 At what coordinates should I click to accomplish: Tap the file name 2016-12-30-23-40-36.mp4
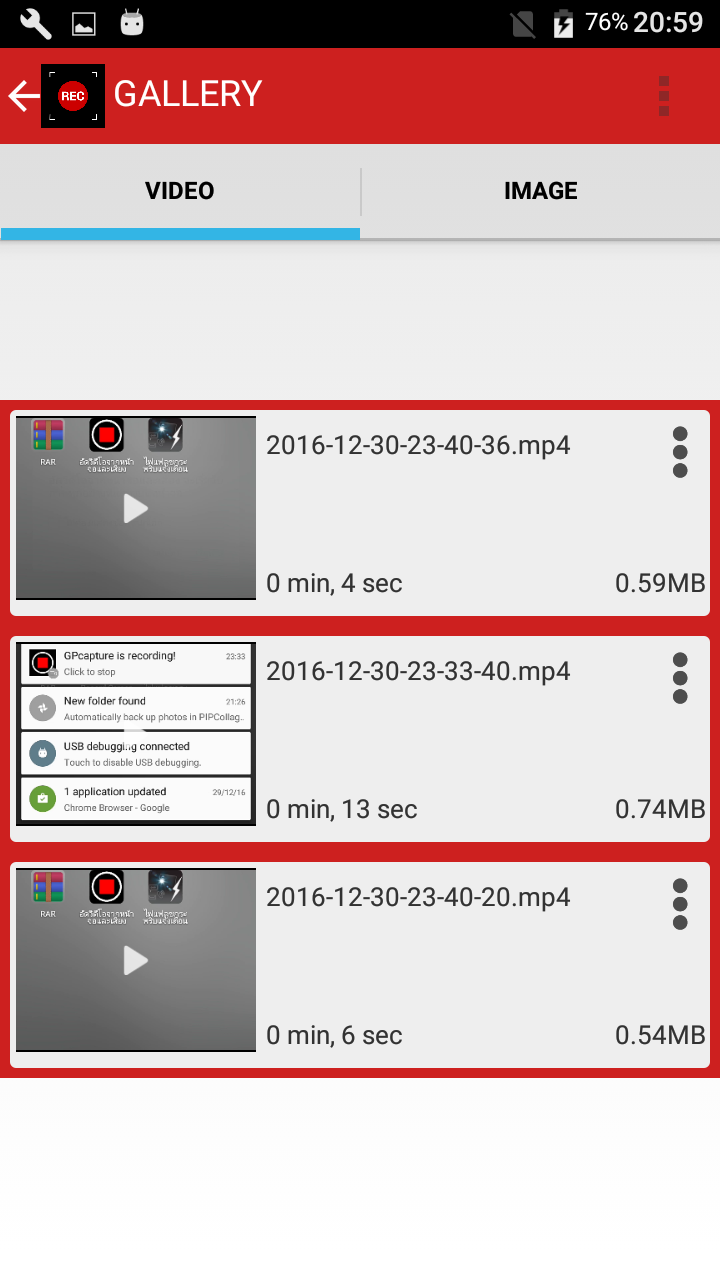coord(418,445)
